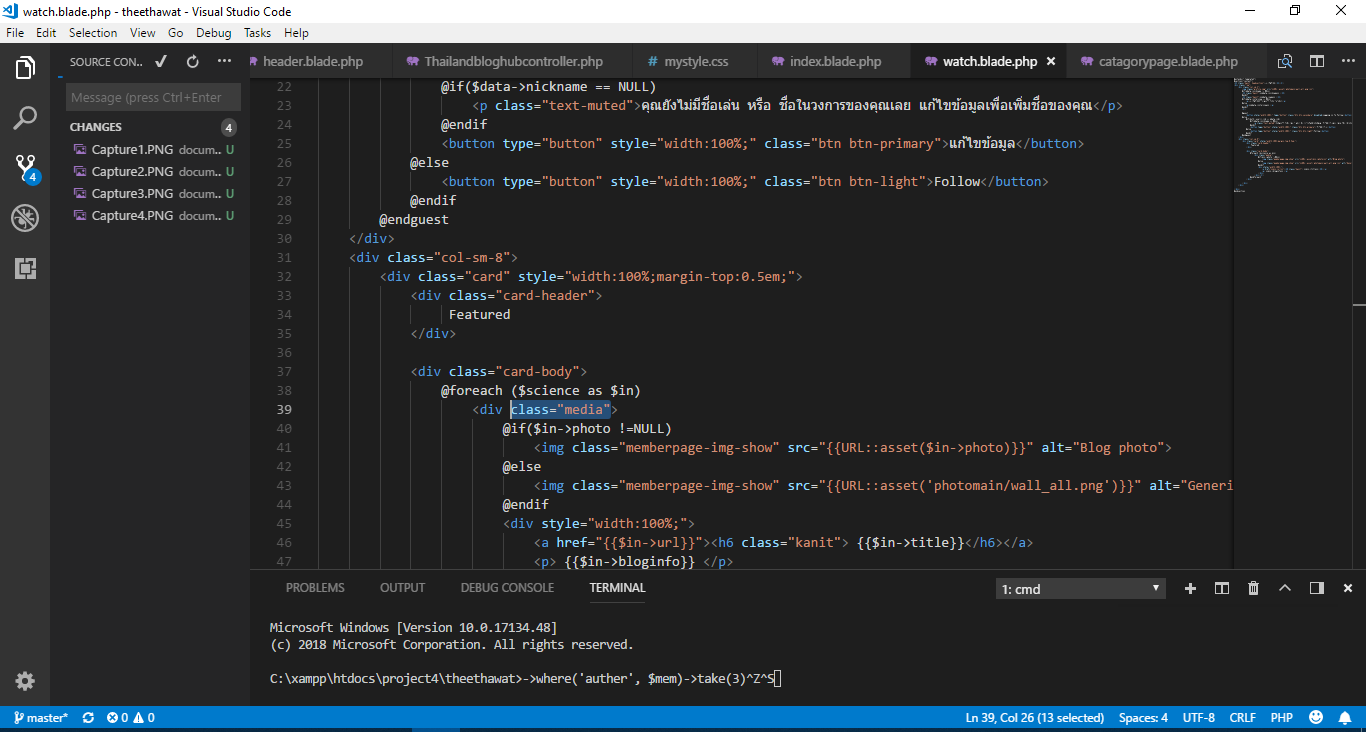Select Capture1.PNG in changes list
Image resolution: width=1366 pixels, height=732 pixels.
(x=150, y=149)
